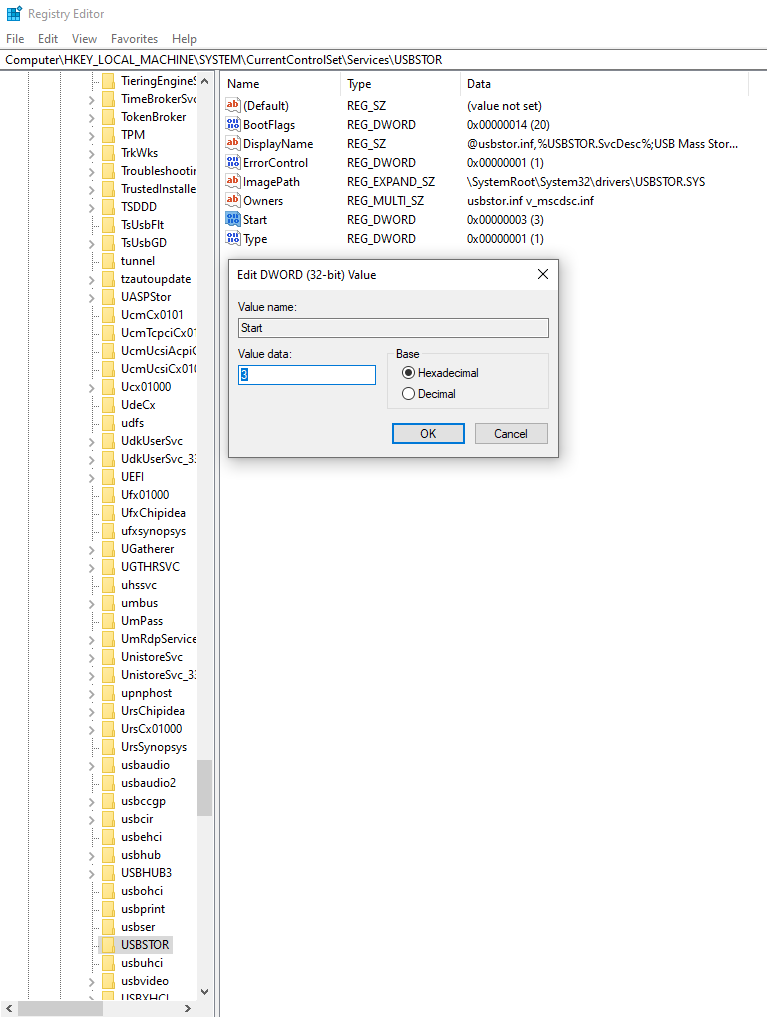Click the usbprint folder icon

108,909
